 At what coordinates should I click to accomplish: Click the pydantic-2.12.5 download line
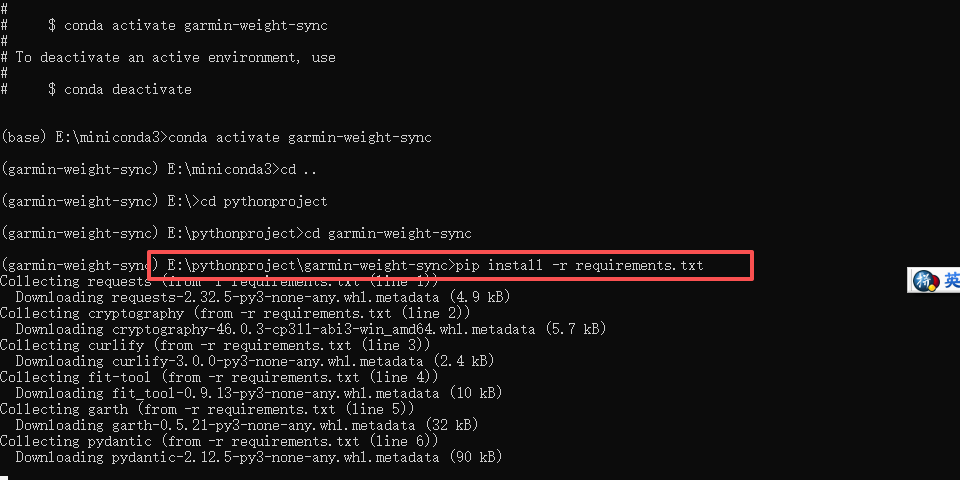click(259, 457)
